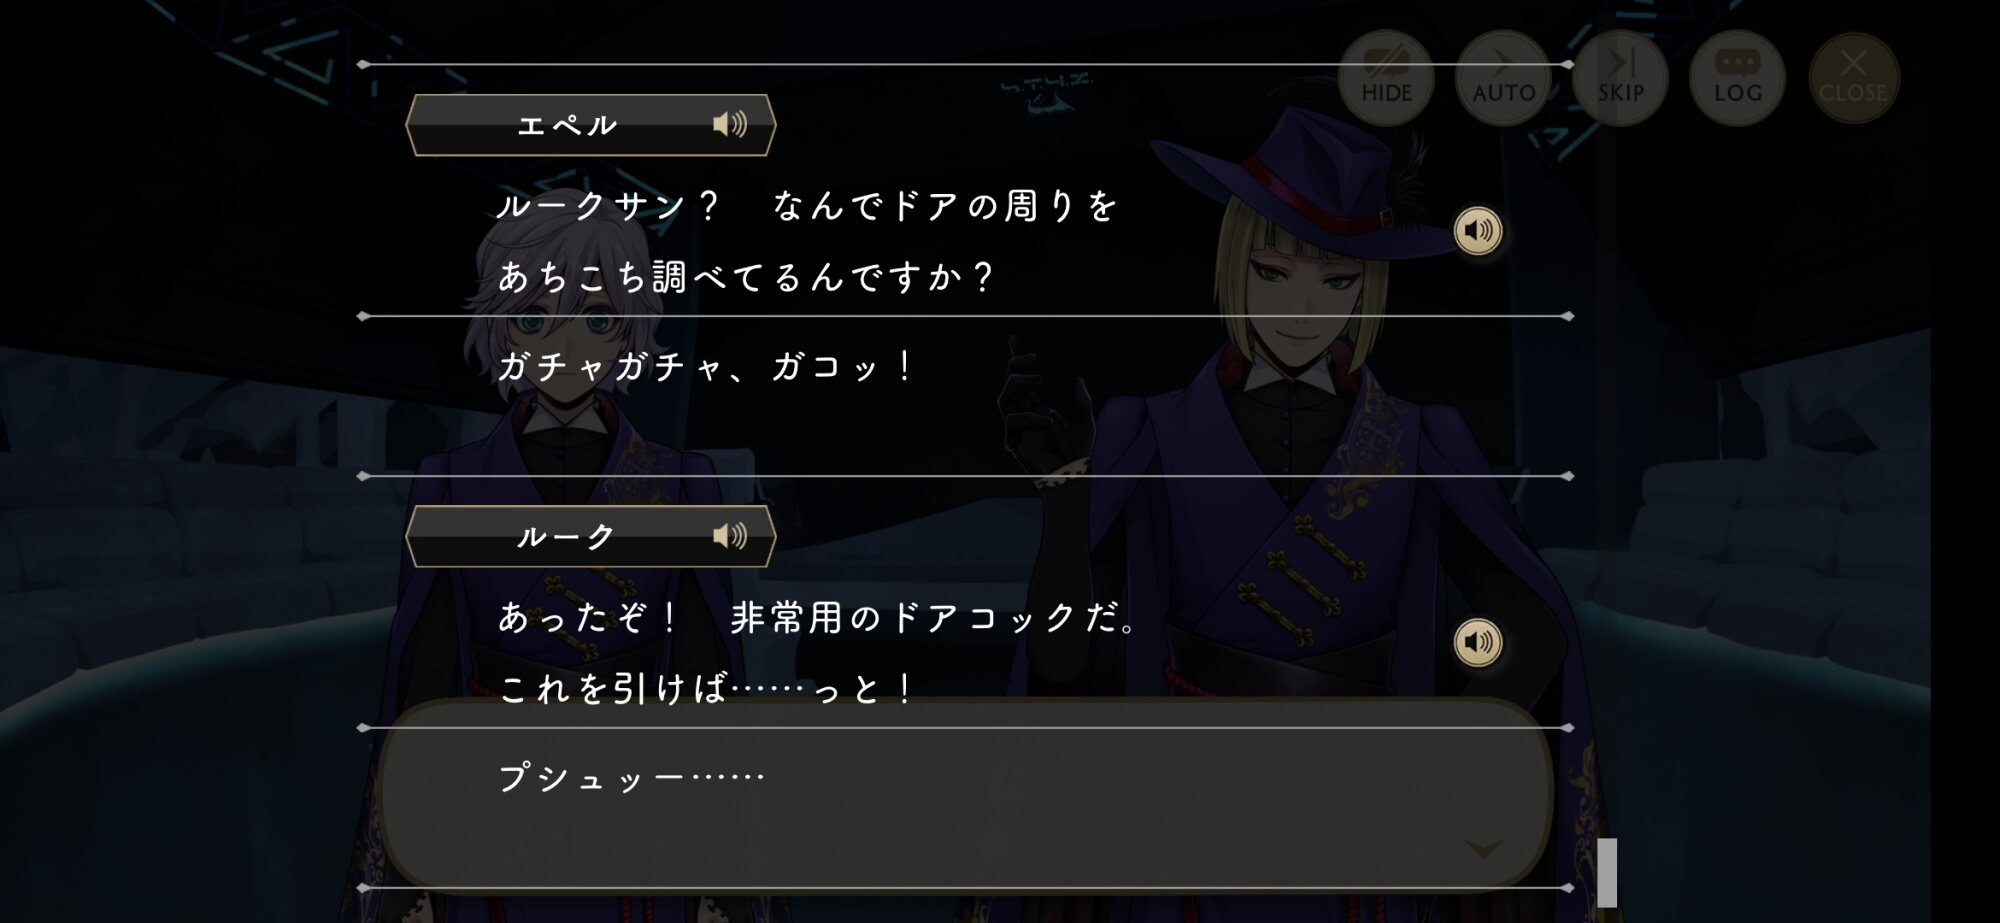Tap the line これを引けば……っと！
This screenshot has height=923, width=2000.
tap(706, 689)
